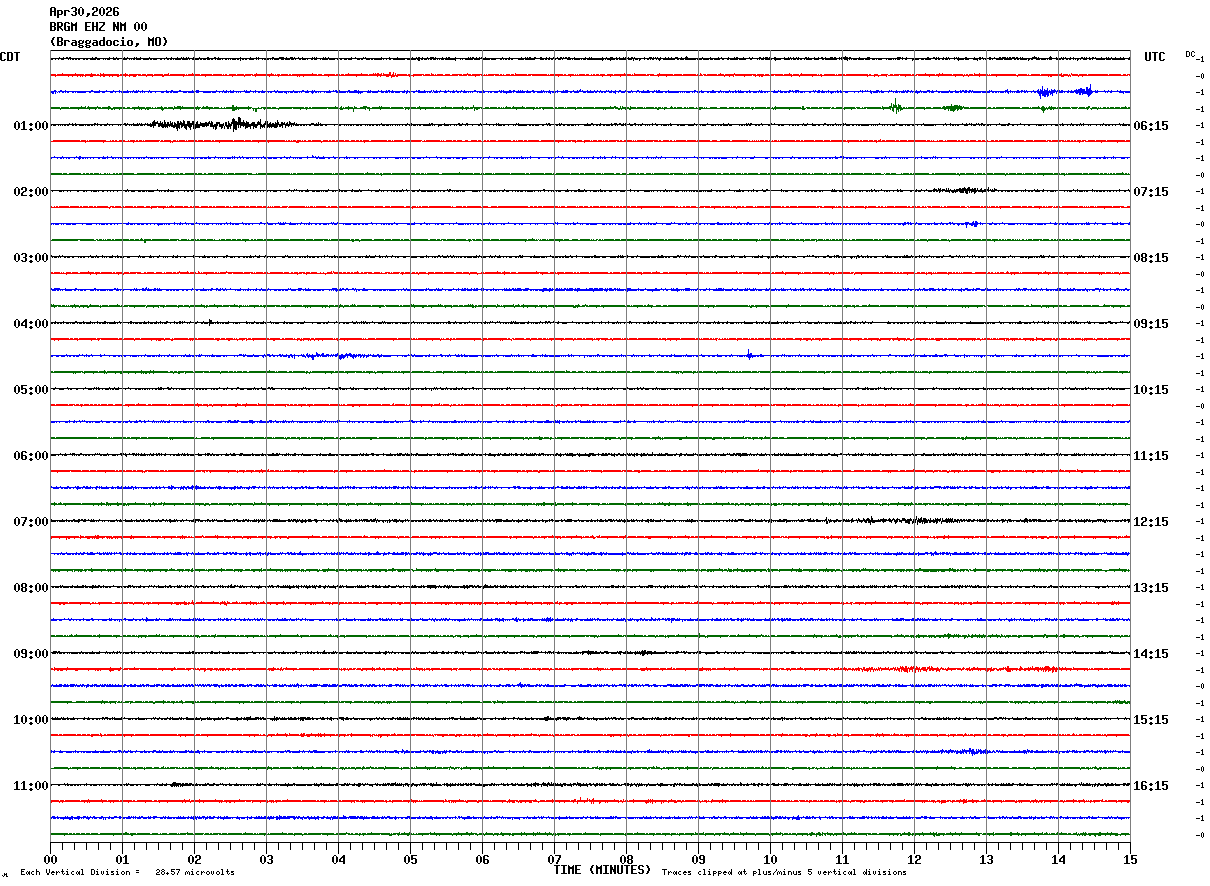Click the 07:00 CDT time label
Viewport: 1210px width, 886px height.
[30, 522]
